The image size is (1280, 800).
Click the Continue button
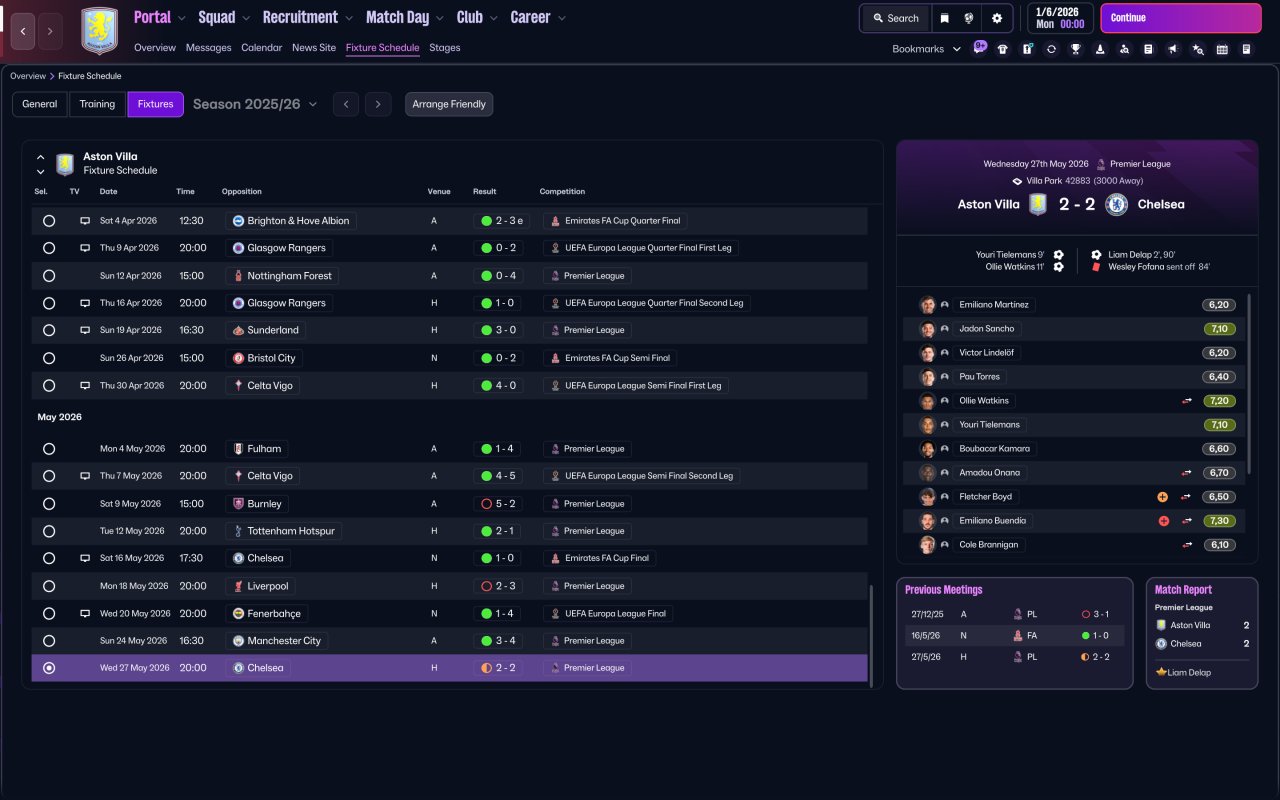point(1181,18)
